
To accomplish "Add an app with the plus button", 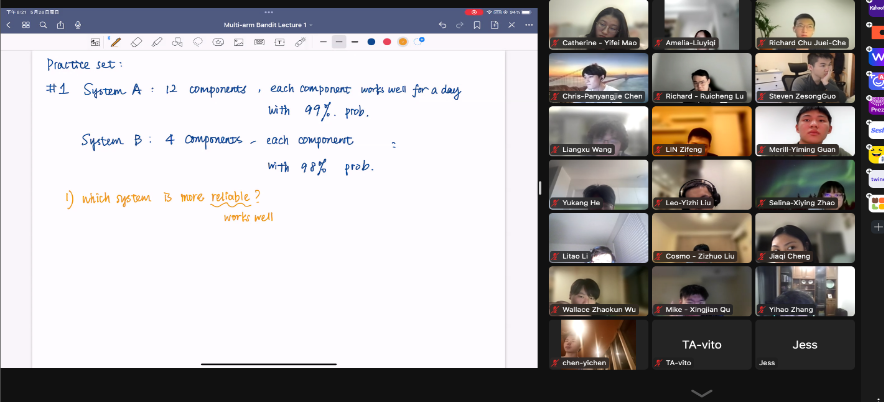I will point(876,227).
